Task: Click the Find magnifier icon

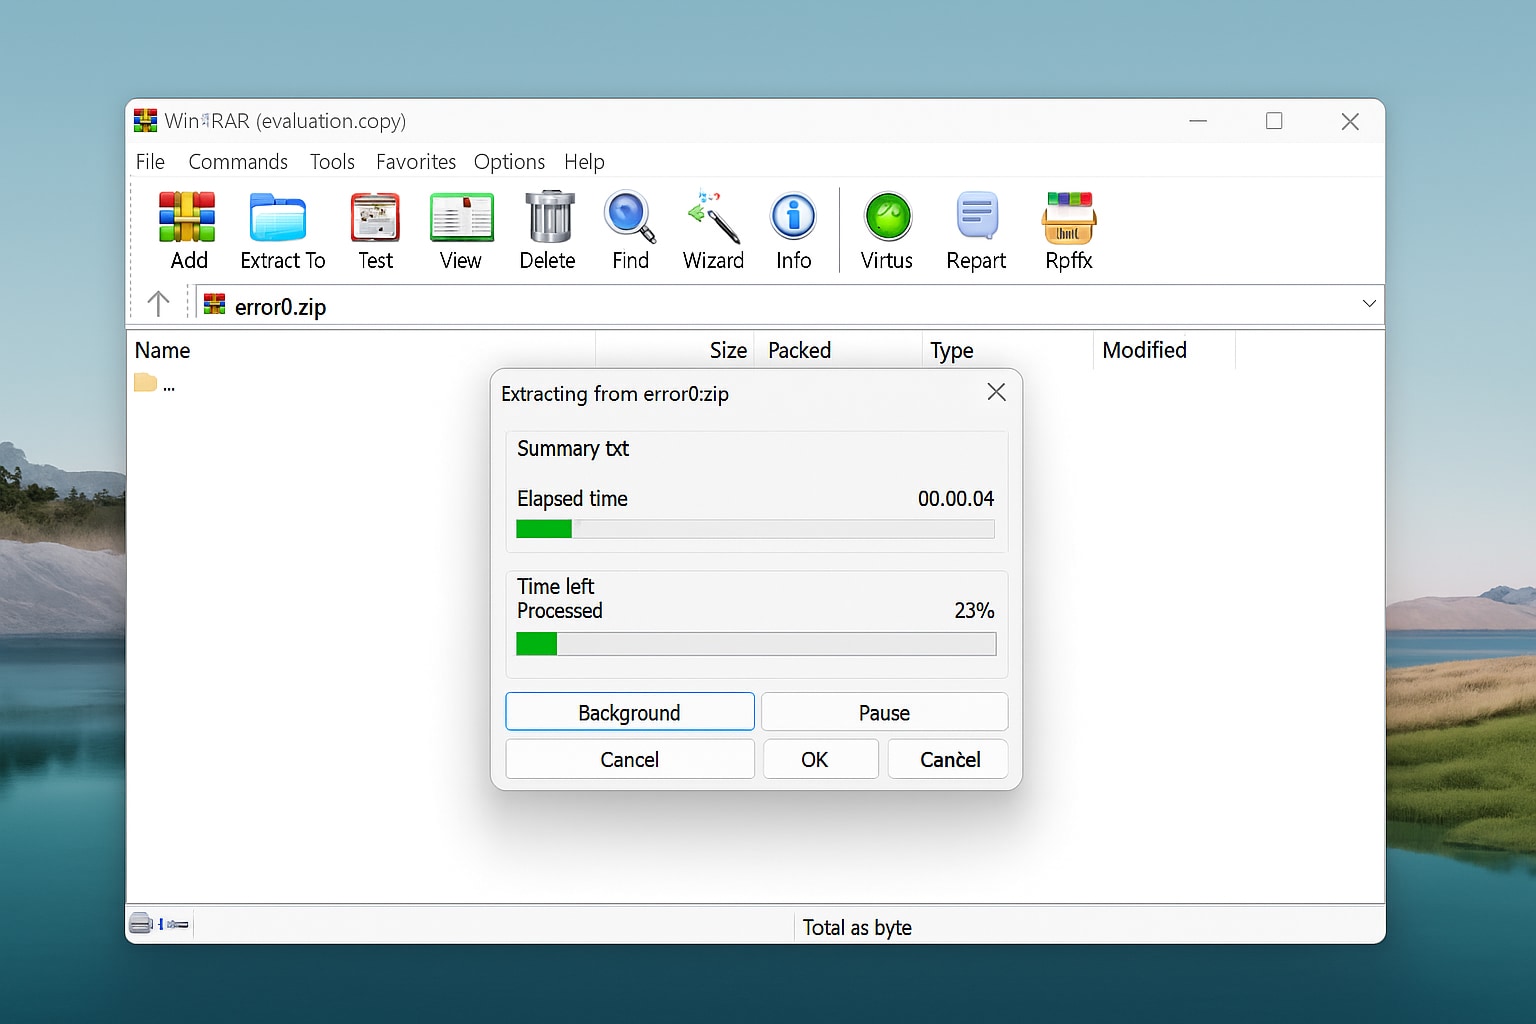Action: (x=630, y=217)
